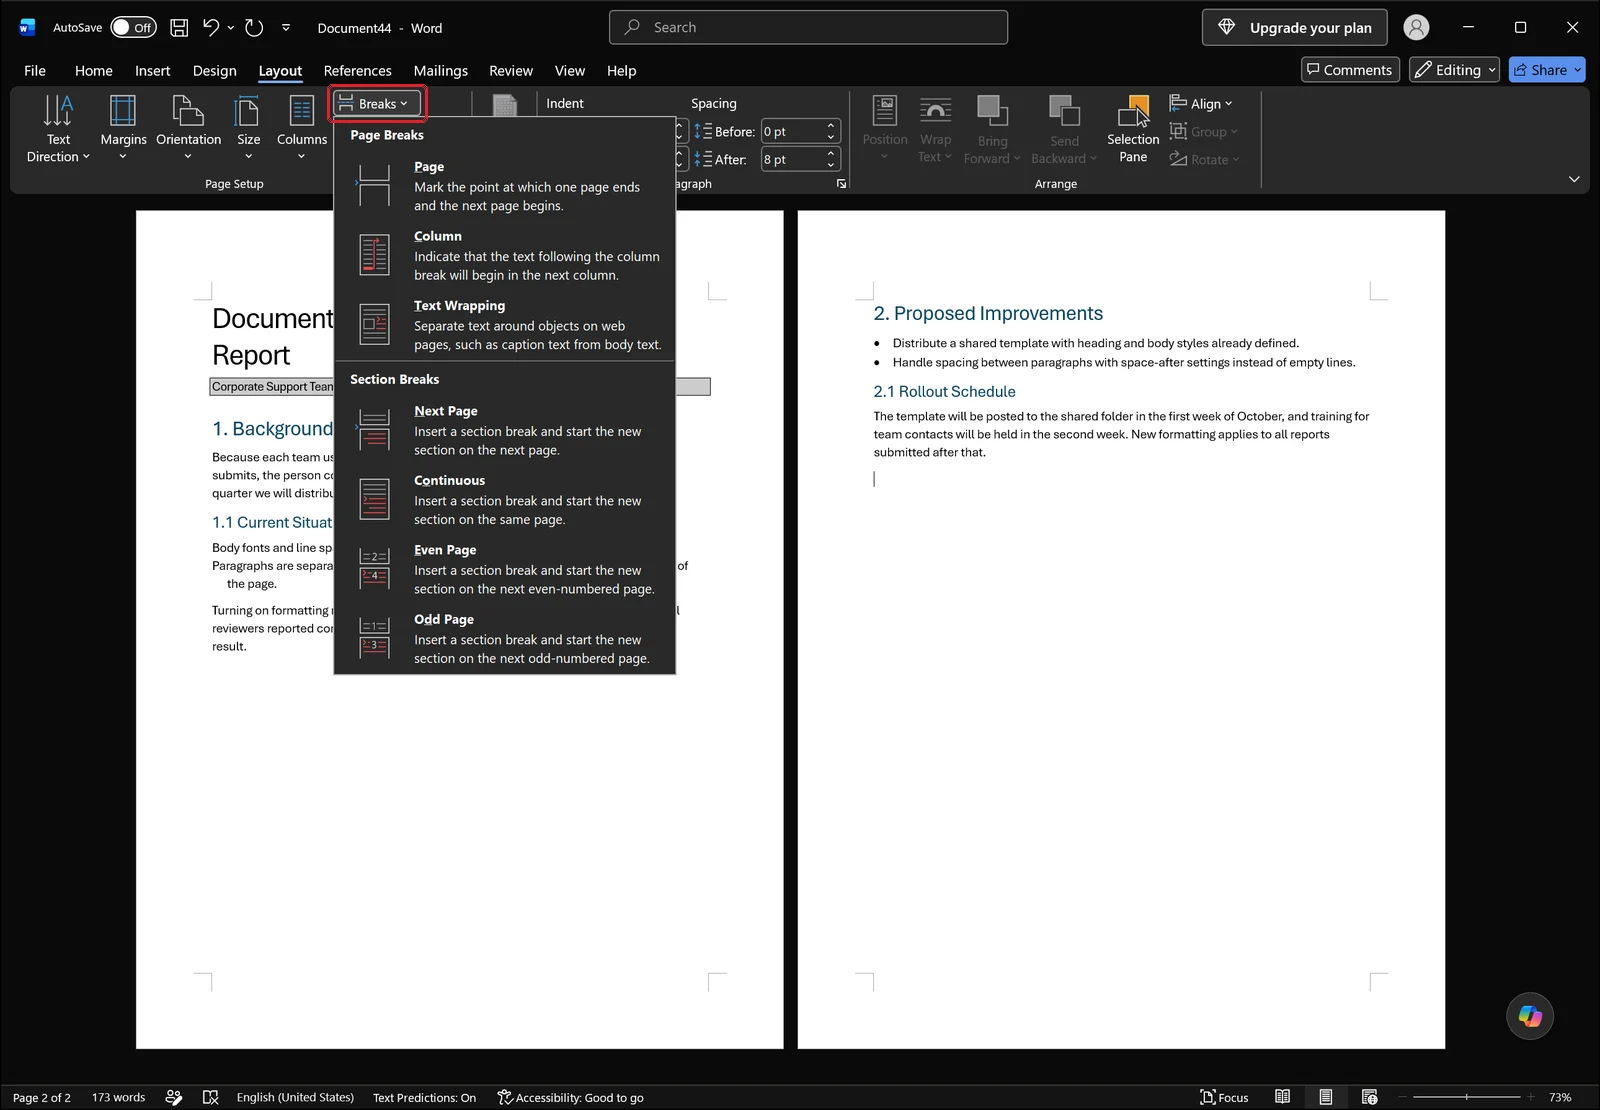The image size is (1600, 1110).
Task: Switch to the View tab
Action: pyautogui.click(x=570, y=71)
